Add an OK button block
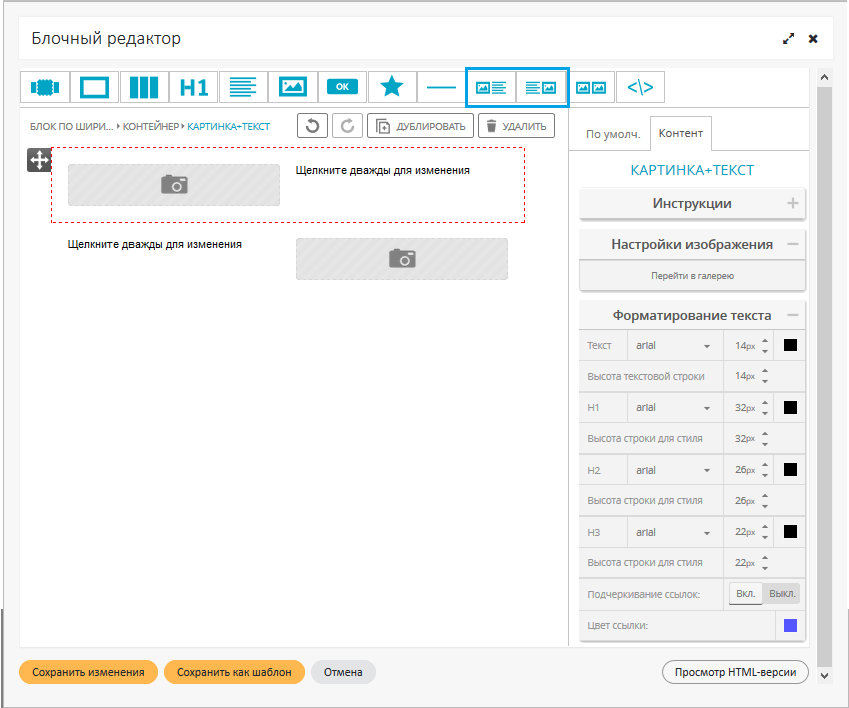The image size is (849, 708). pos(342,87)
